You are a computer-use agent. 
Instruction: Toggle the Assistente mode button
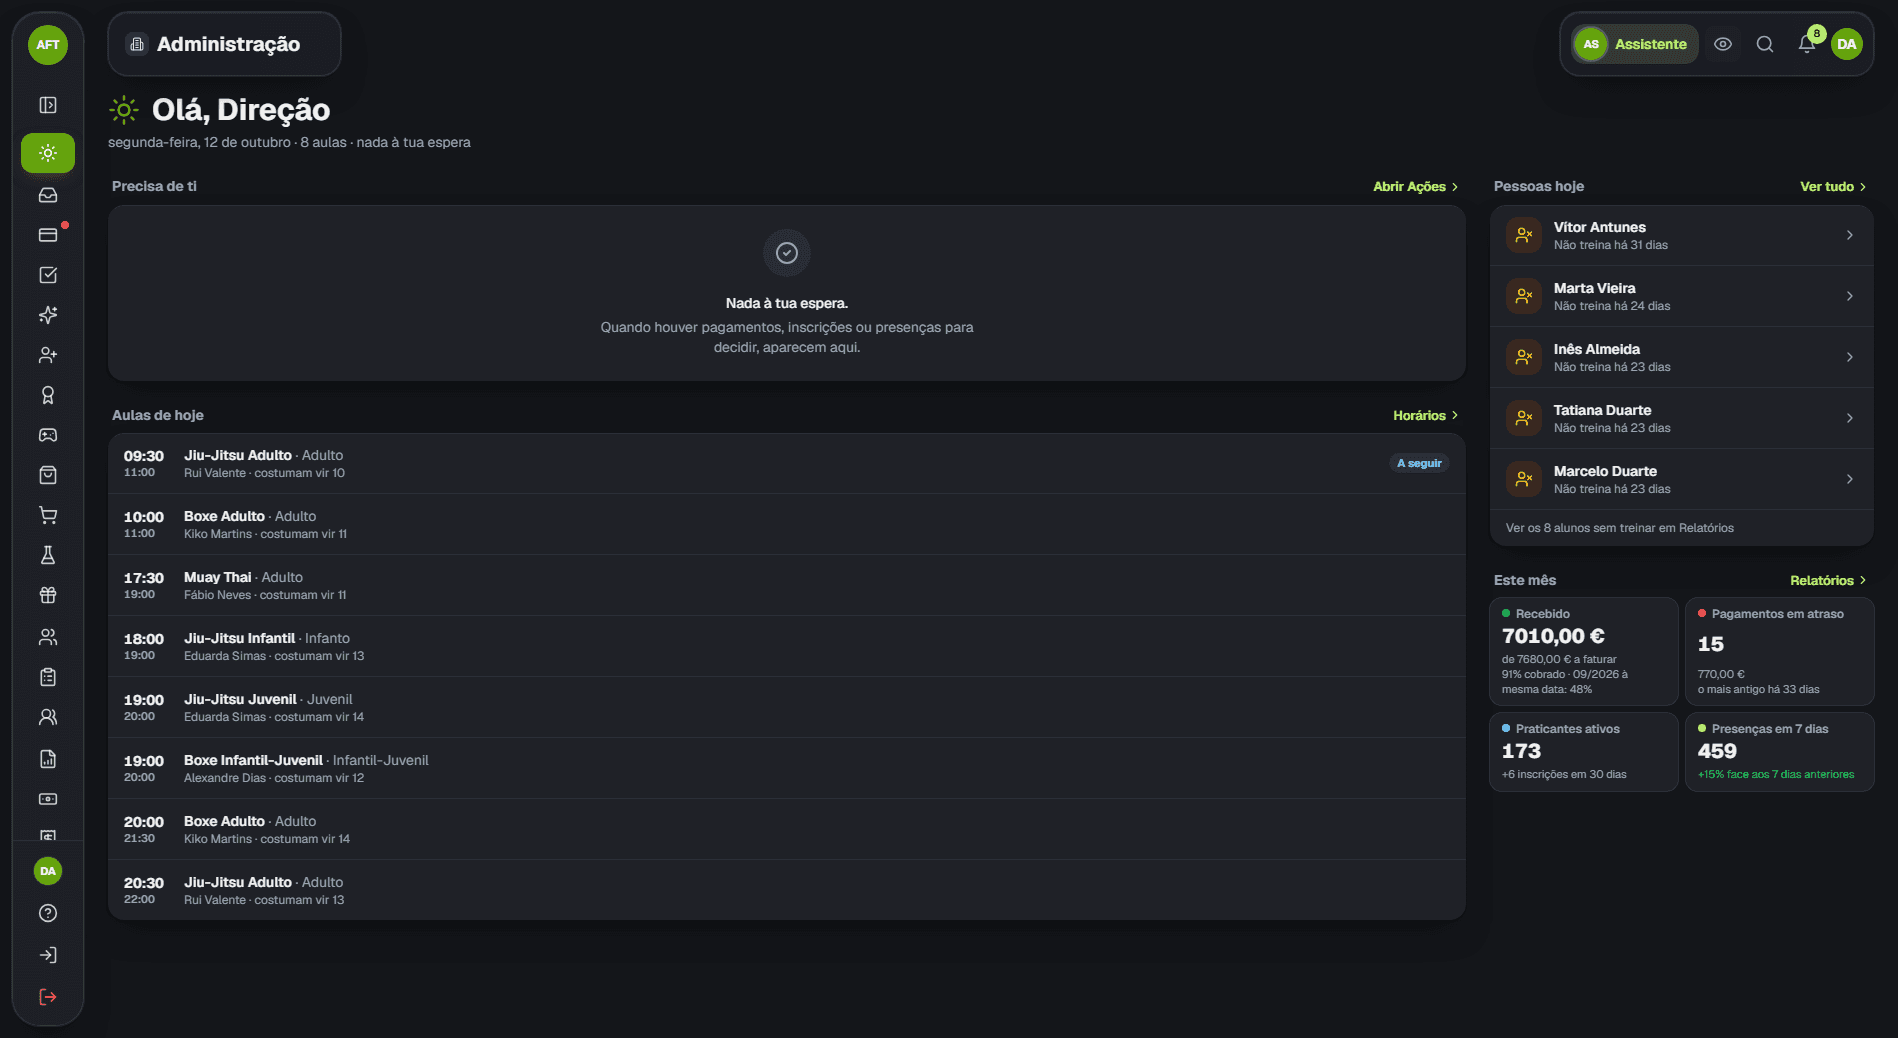tap(1635, 44)
